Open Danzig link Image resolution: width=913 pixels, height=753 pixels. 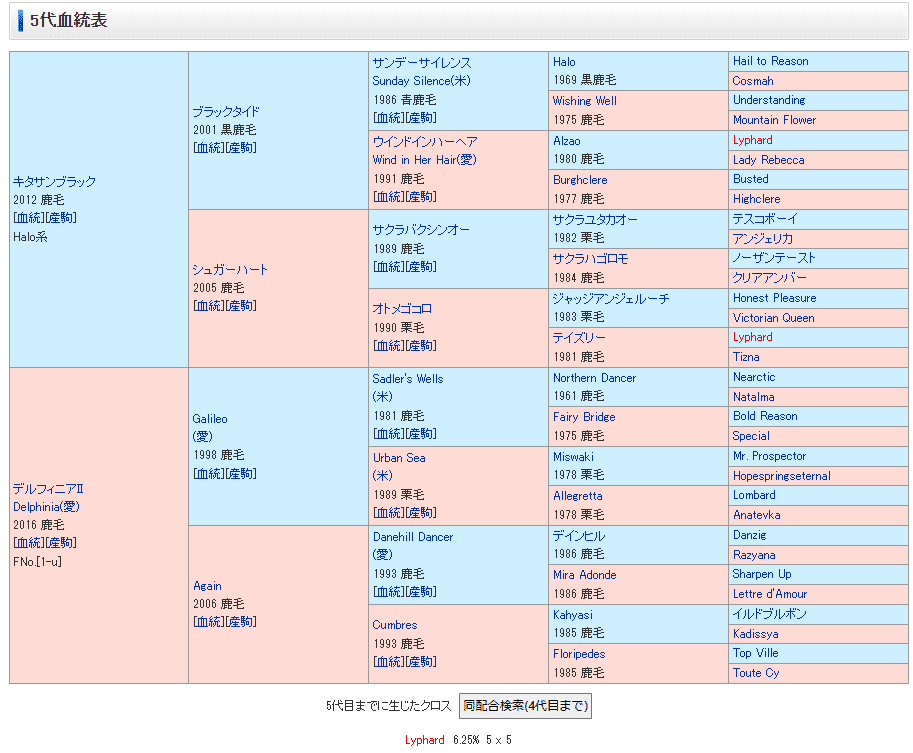[749, 535]
